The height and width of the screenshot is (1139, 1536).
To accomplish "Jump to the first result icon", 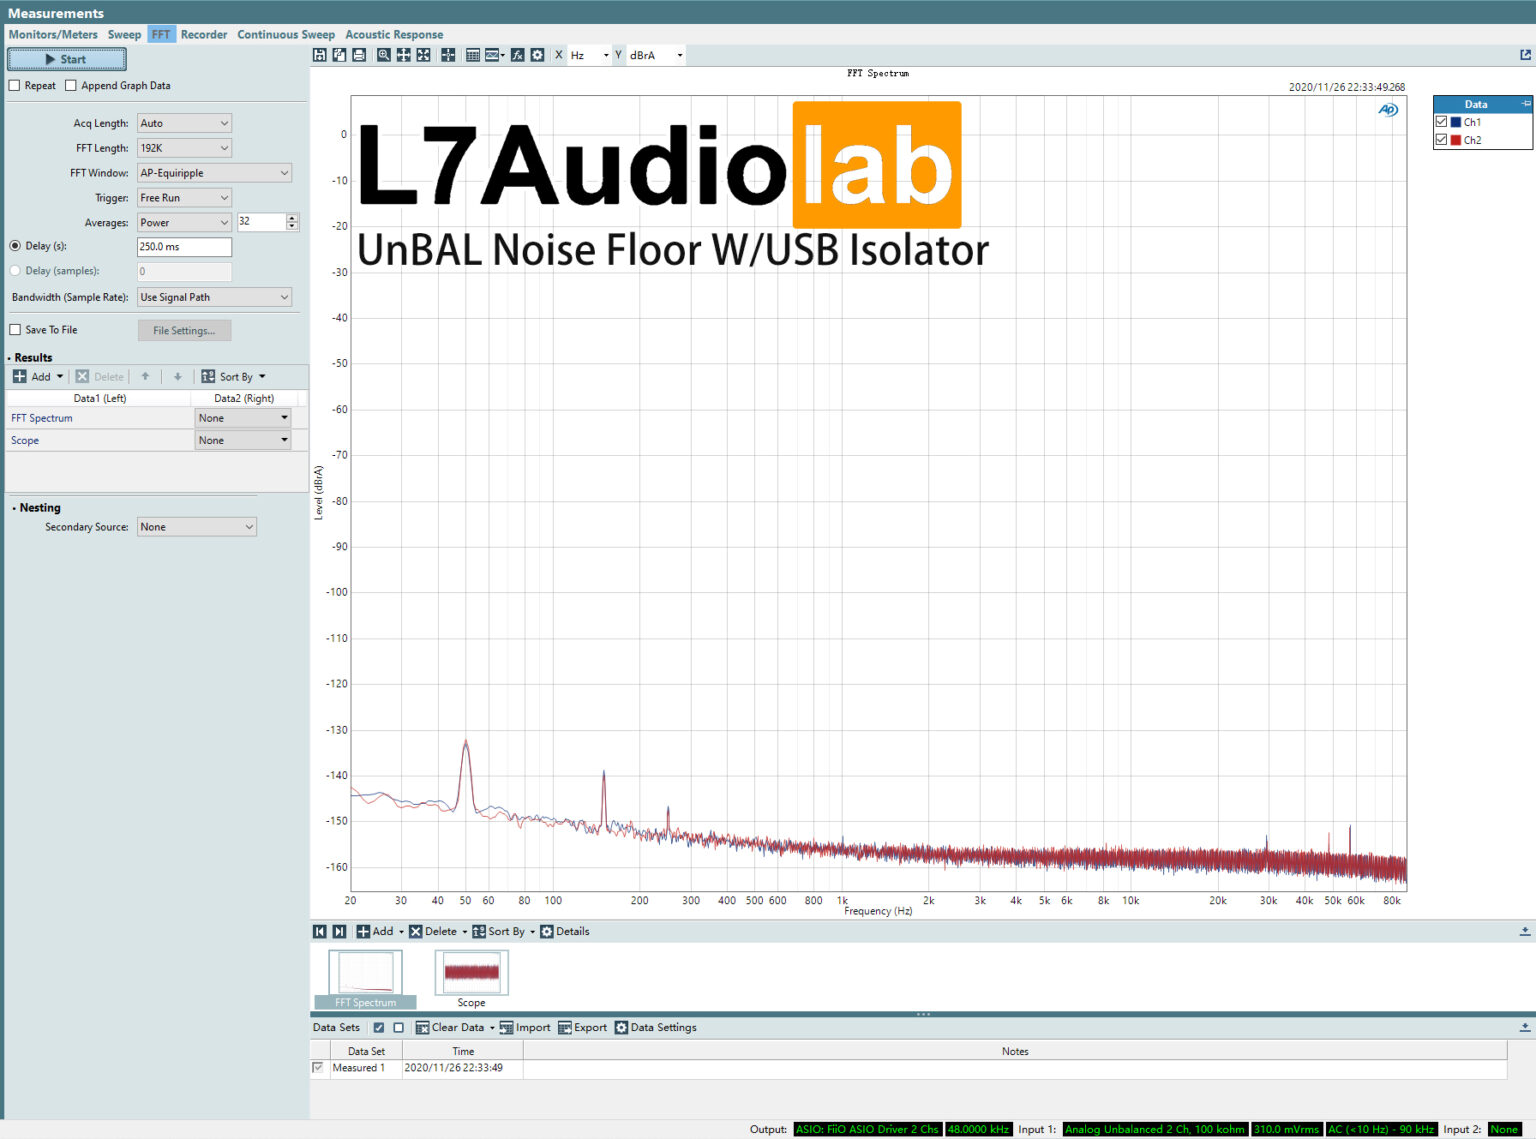I will [x=320, y=931].
